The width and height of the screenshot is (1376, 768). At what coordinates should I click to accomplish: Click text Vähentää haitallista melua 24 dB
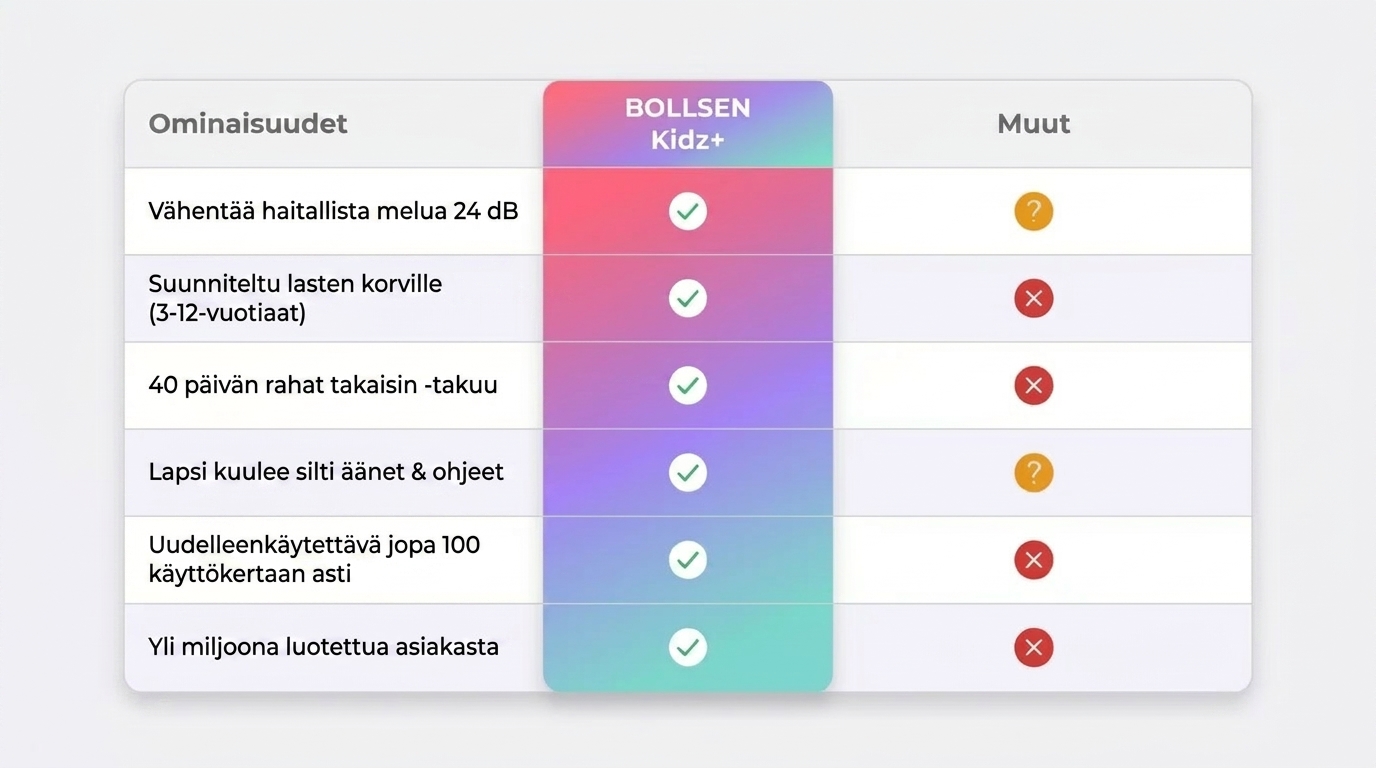coord(333,211)
